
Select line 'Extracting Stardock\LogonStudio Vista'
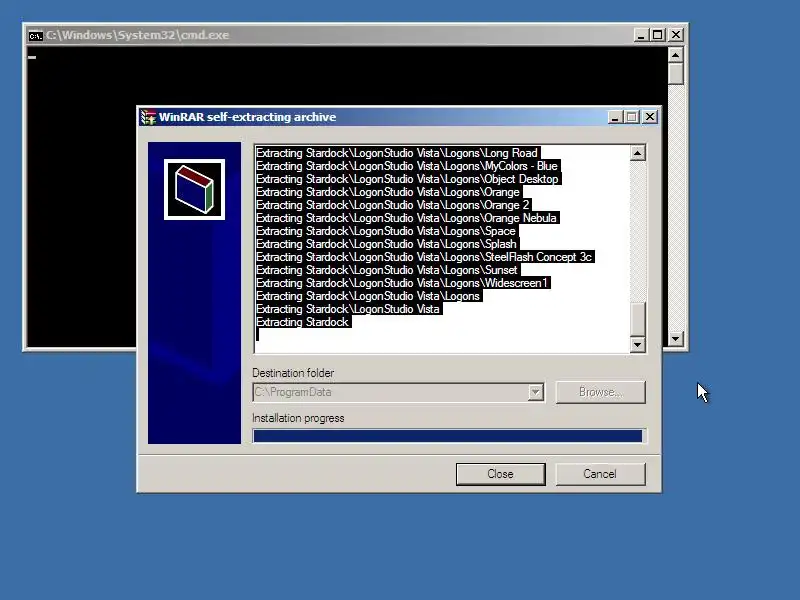tap(348, 309)
